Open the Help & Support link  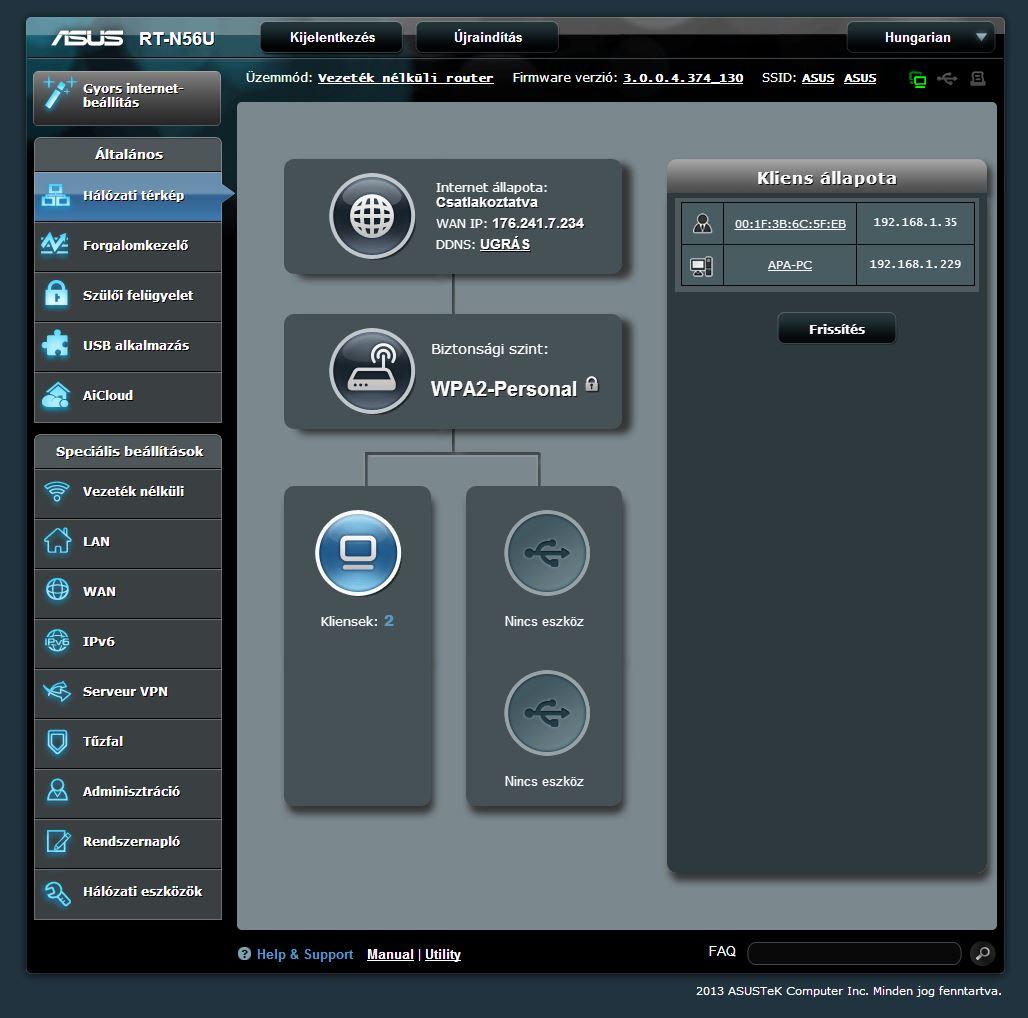(305, 954)
